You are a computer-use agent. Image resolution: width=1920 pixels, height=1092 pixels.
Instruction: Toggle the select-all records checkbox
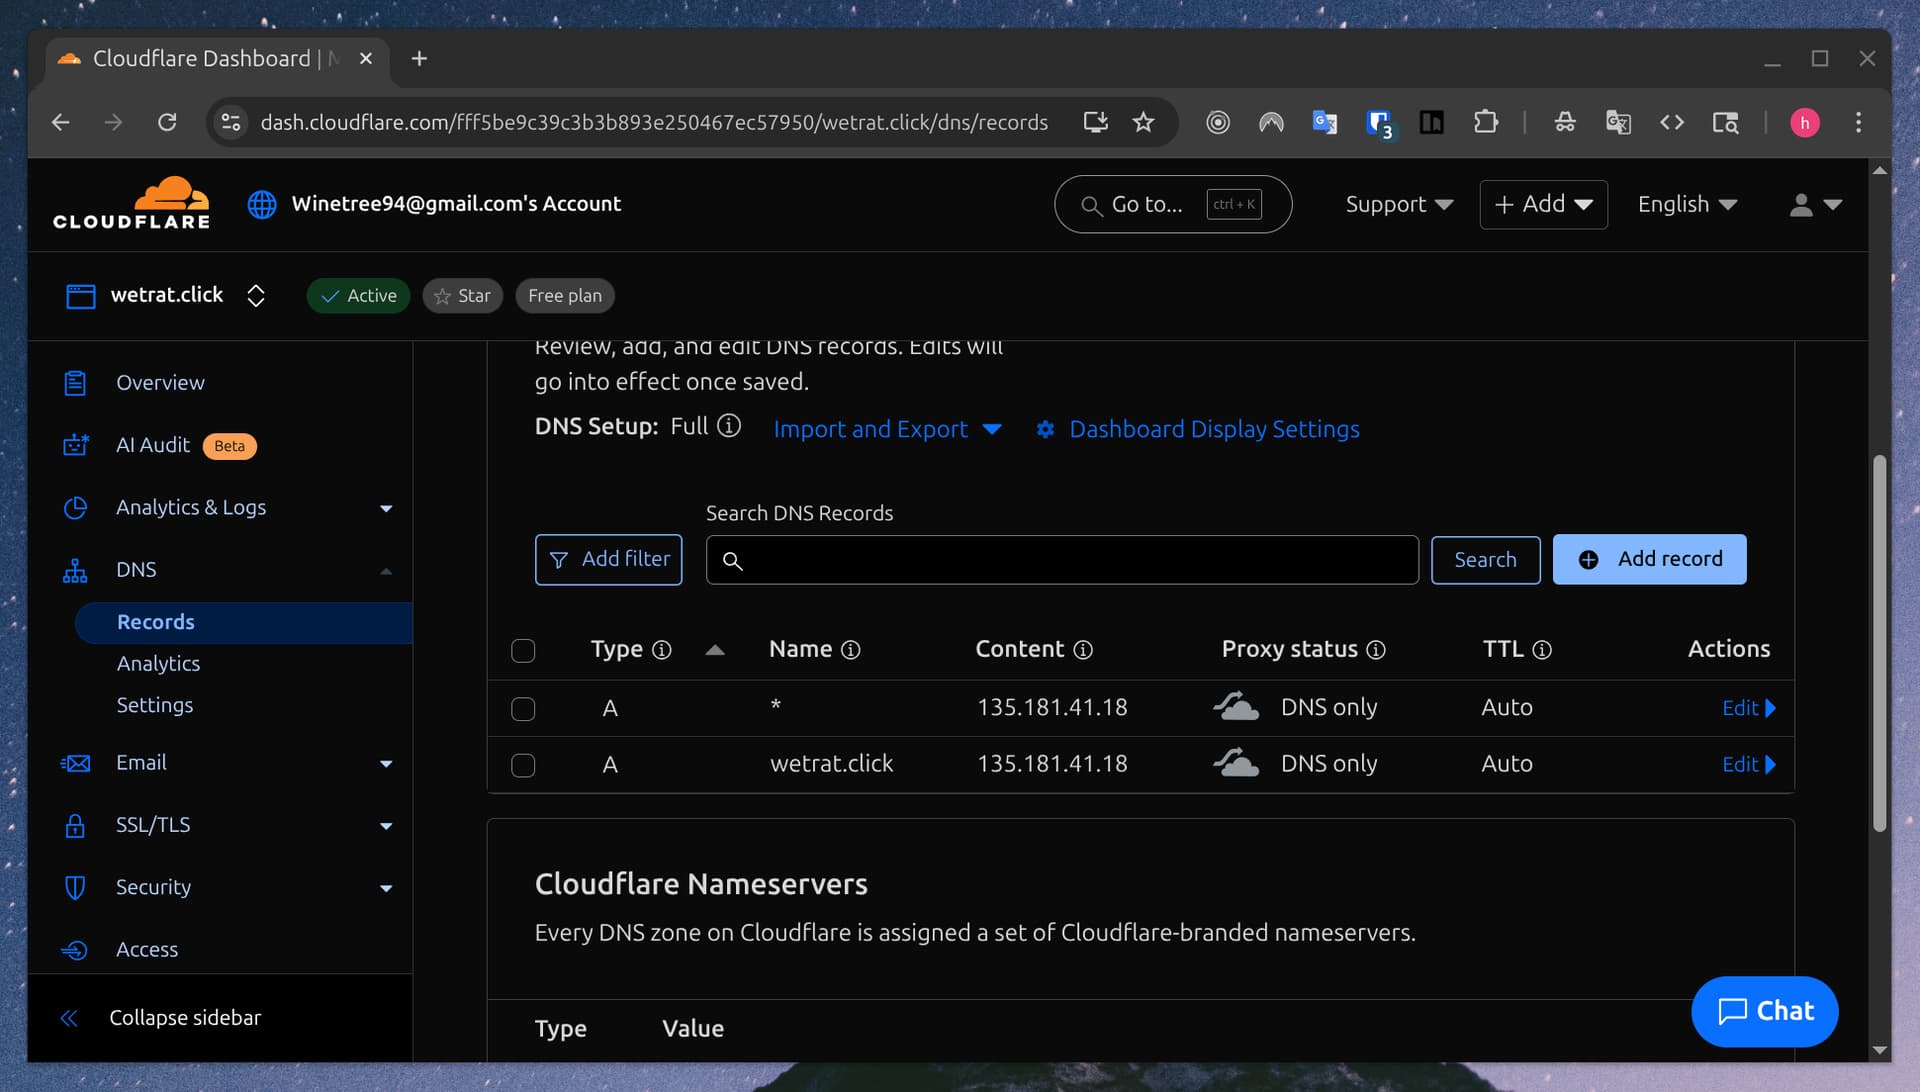[523, 651]
